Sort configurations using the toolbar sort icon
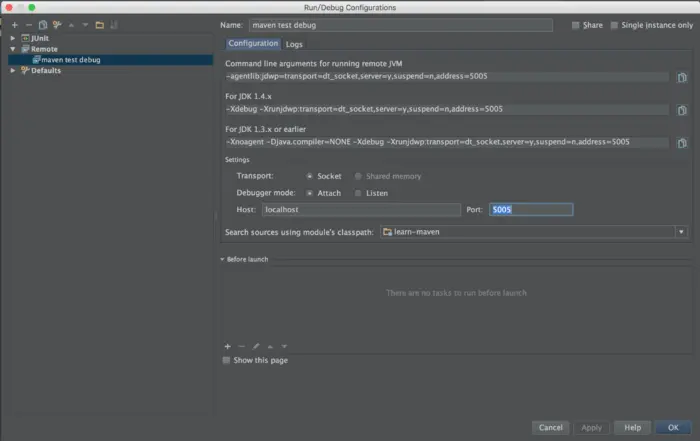Viewport: 700px width, 441px height. pos(114,25)
